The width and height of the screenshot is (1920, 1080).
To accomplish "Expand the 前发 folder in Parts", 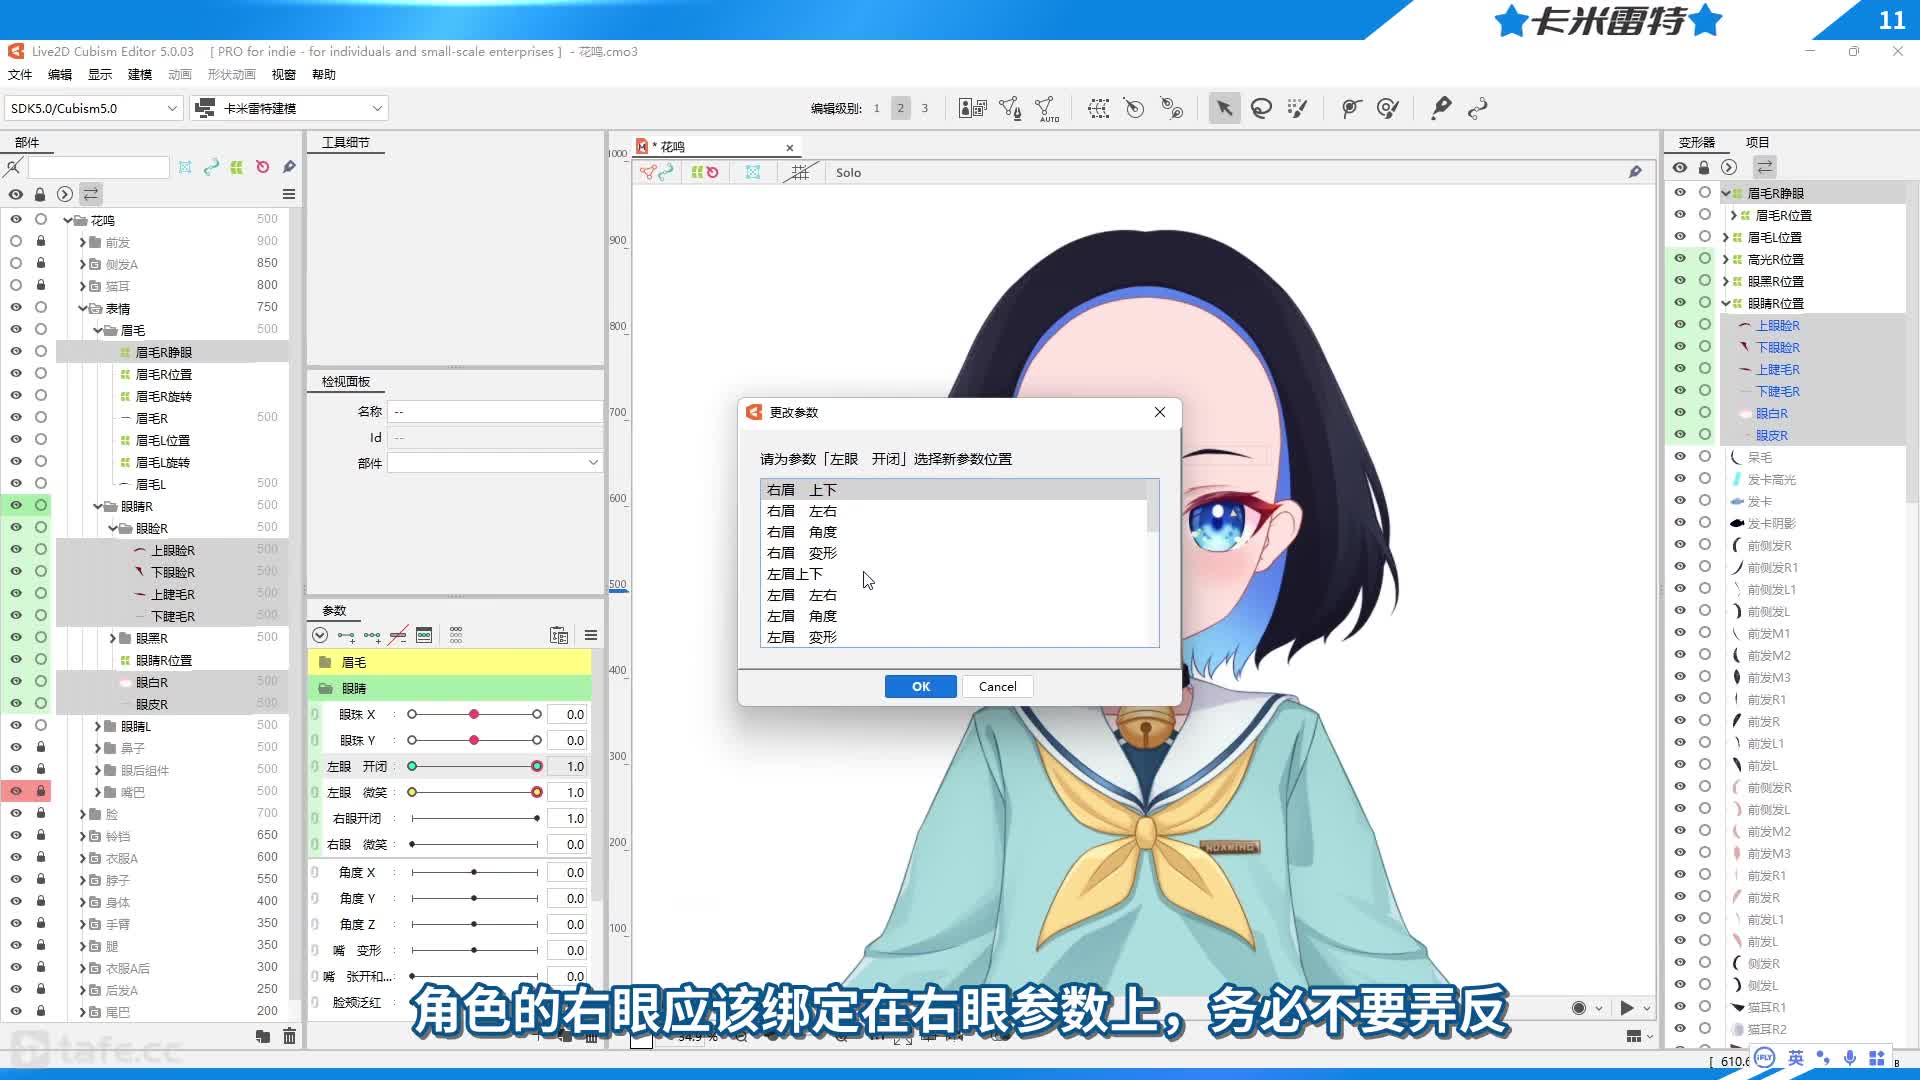I will [x=83, y=242].
